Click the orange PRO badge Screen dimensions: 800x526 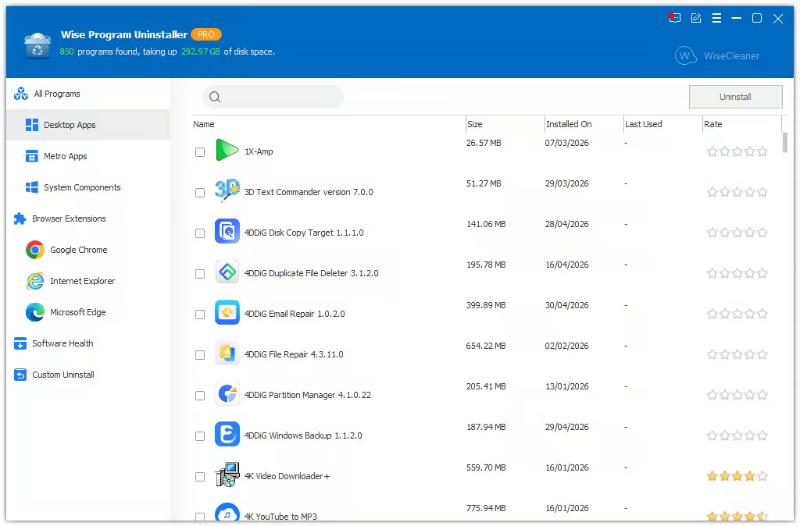click(x=206, y=34)
